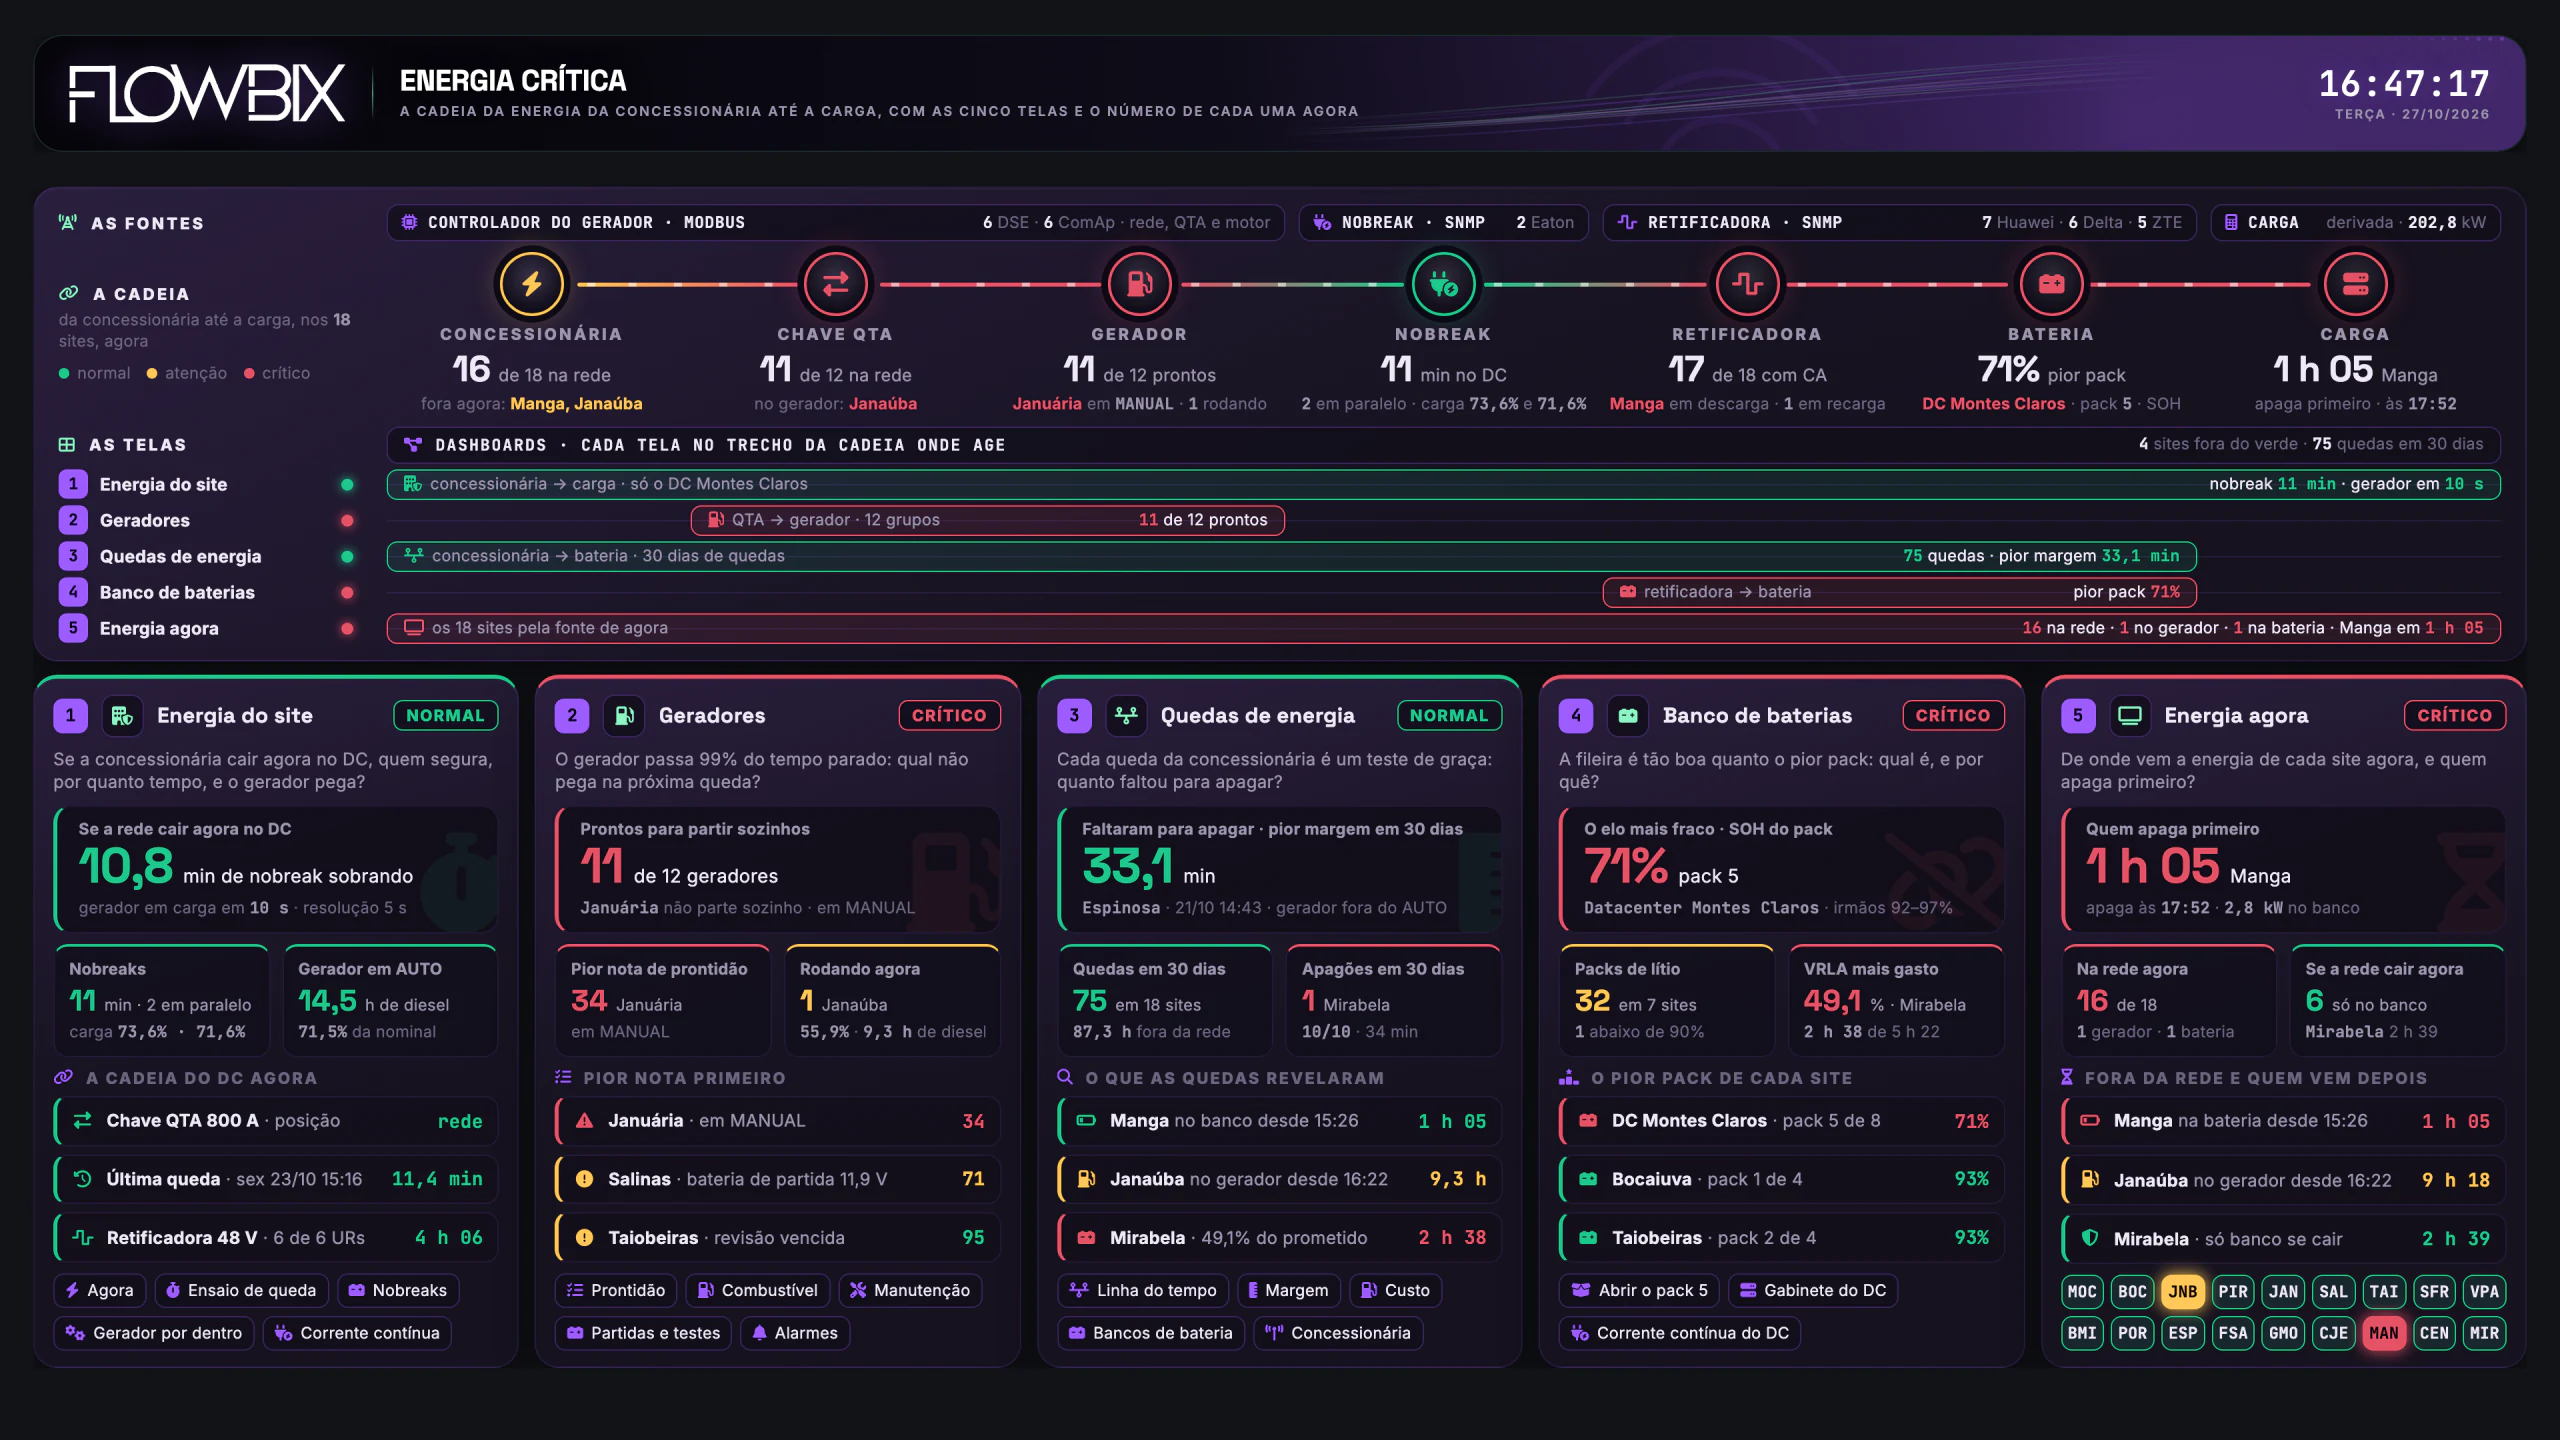Click the Banco de baterias card icon
The image size is (2560, 1440).
pos(1628,715)
